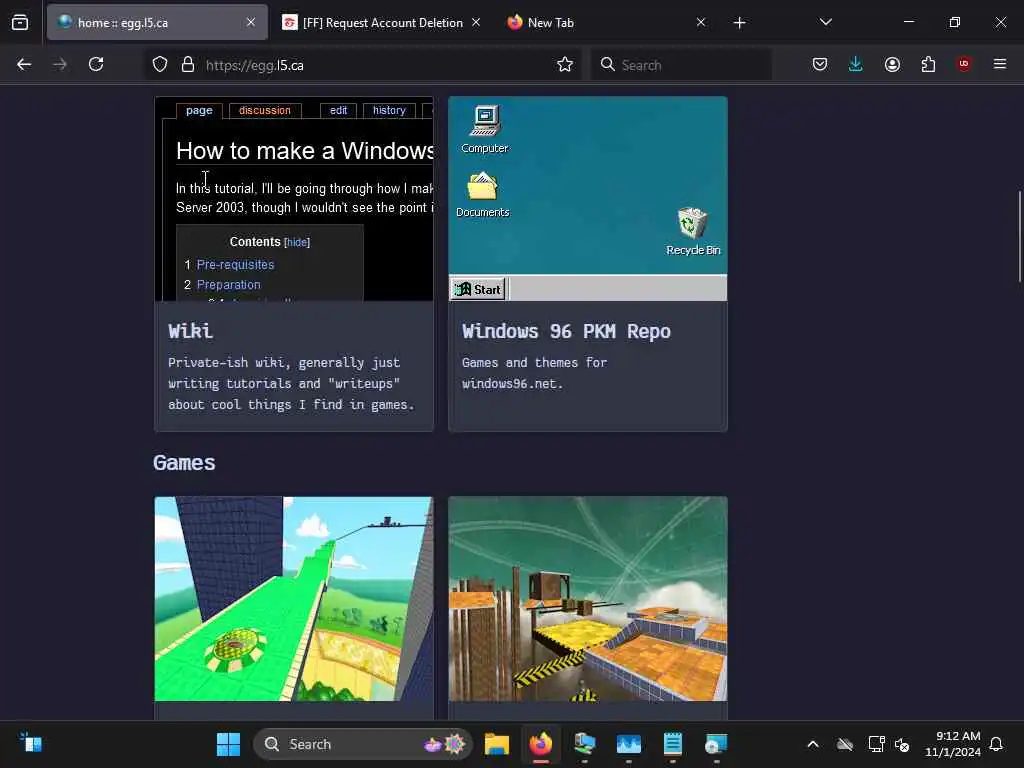Open the Windows Start menu
The image size is (1024, 768).
[229, 744]
